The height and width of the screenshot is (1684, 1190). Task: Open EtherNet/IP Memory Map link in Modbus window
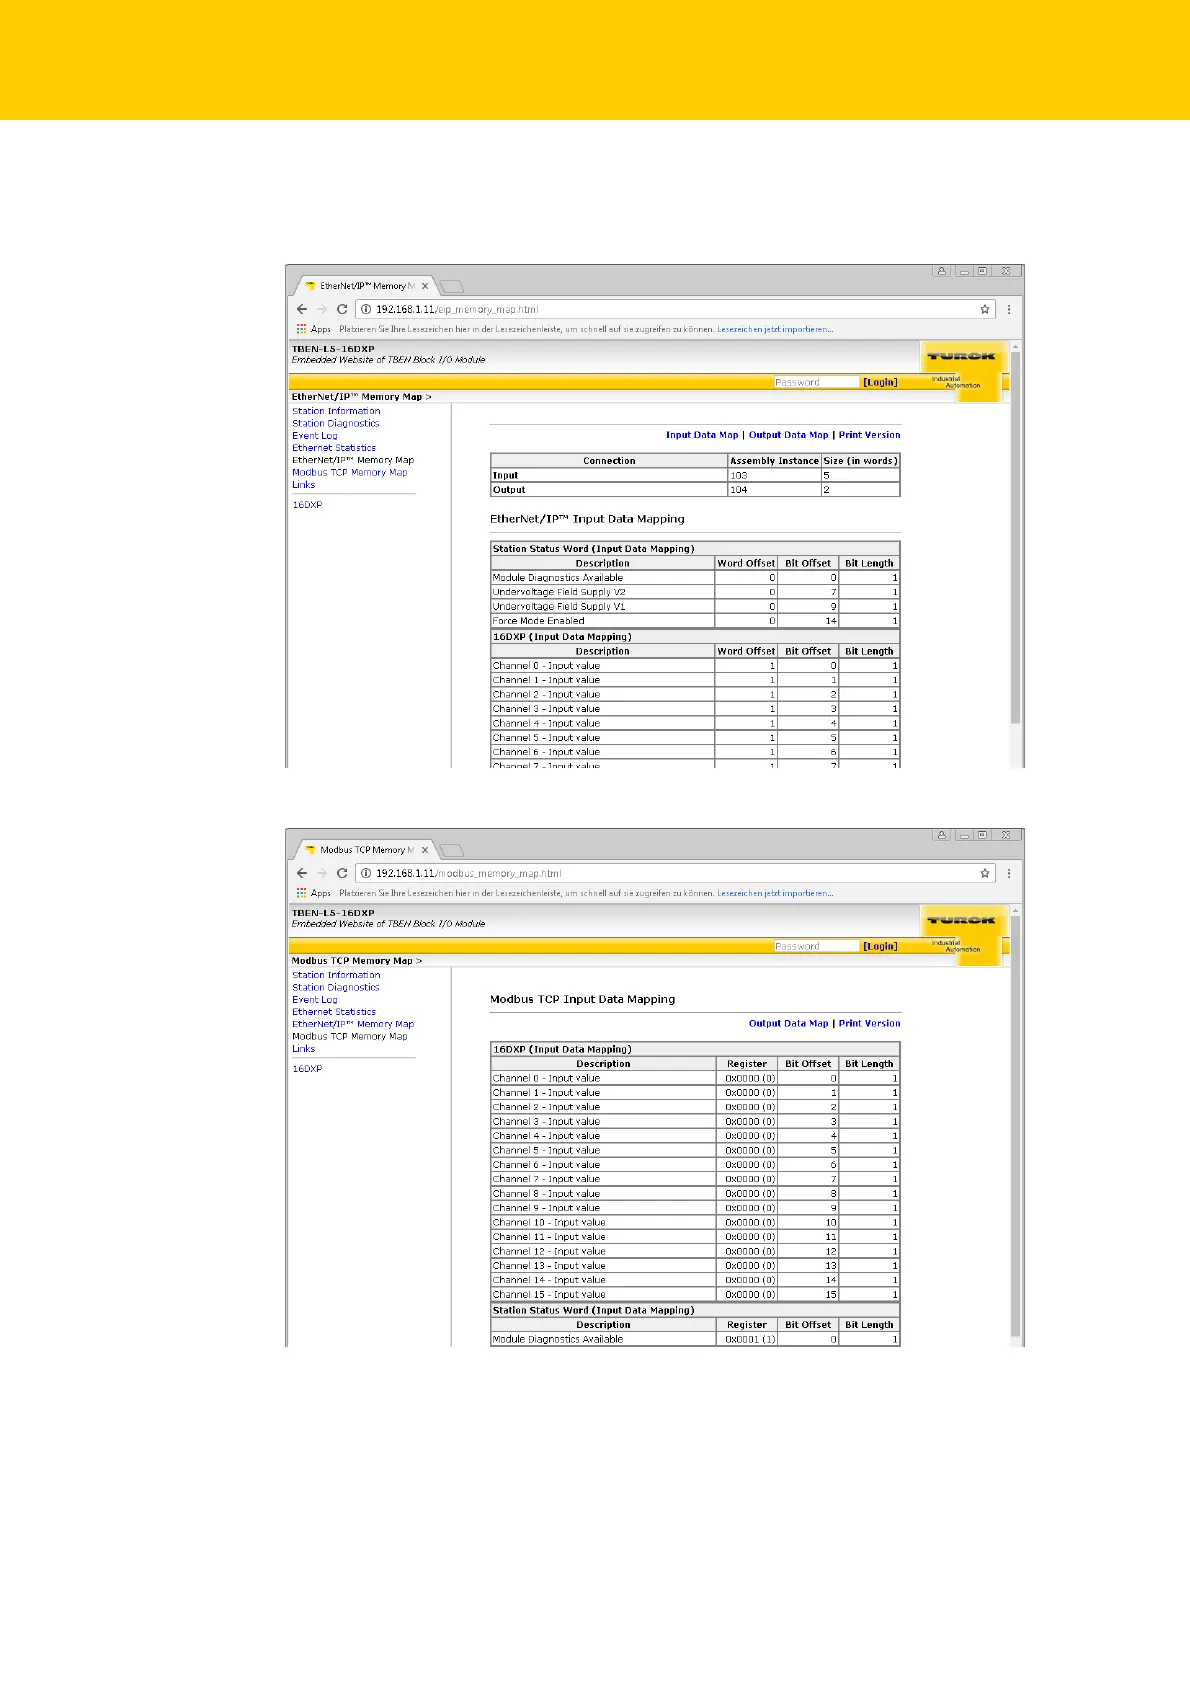click(x=352, y=1024)
